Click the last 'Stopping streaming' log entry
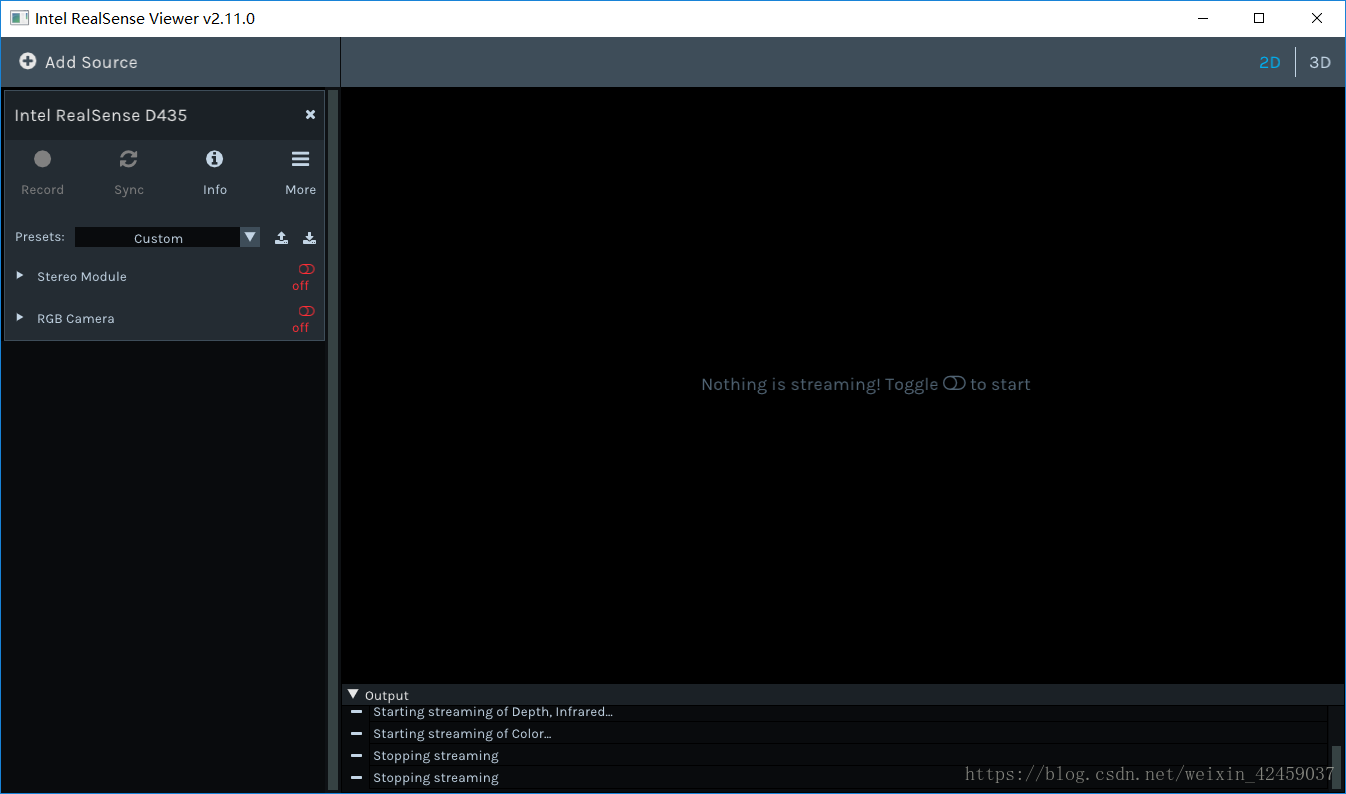1346x794 pixels. click(x=435, y=778)
